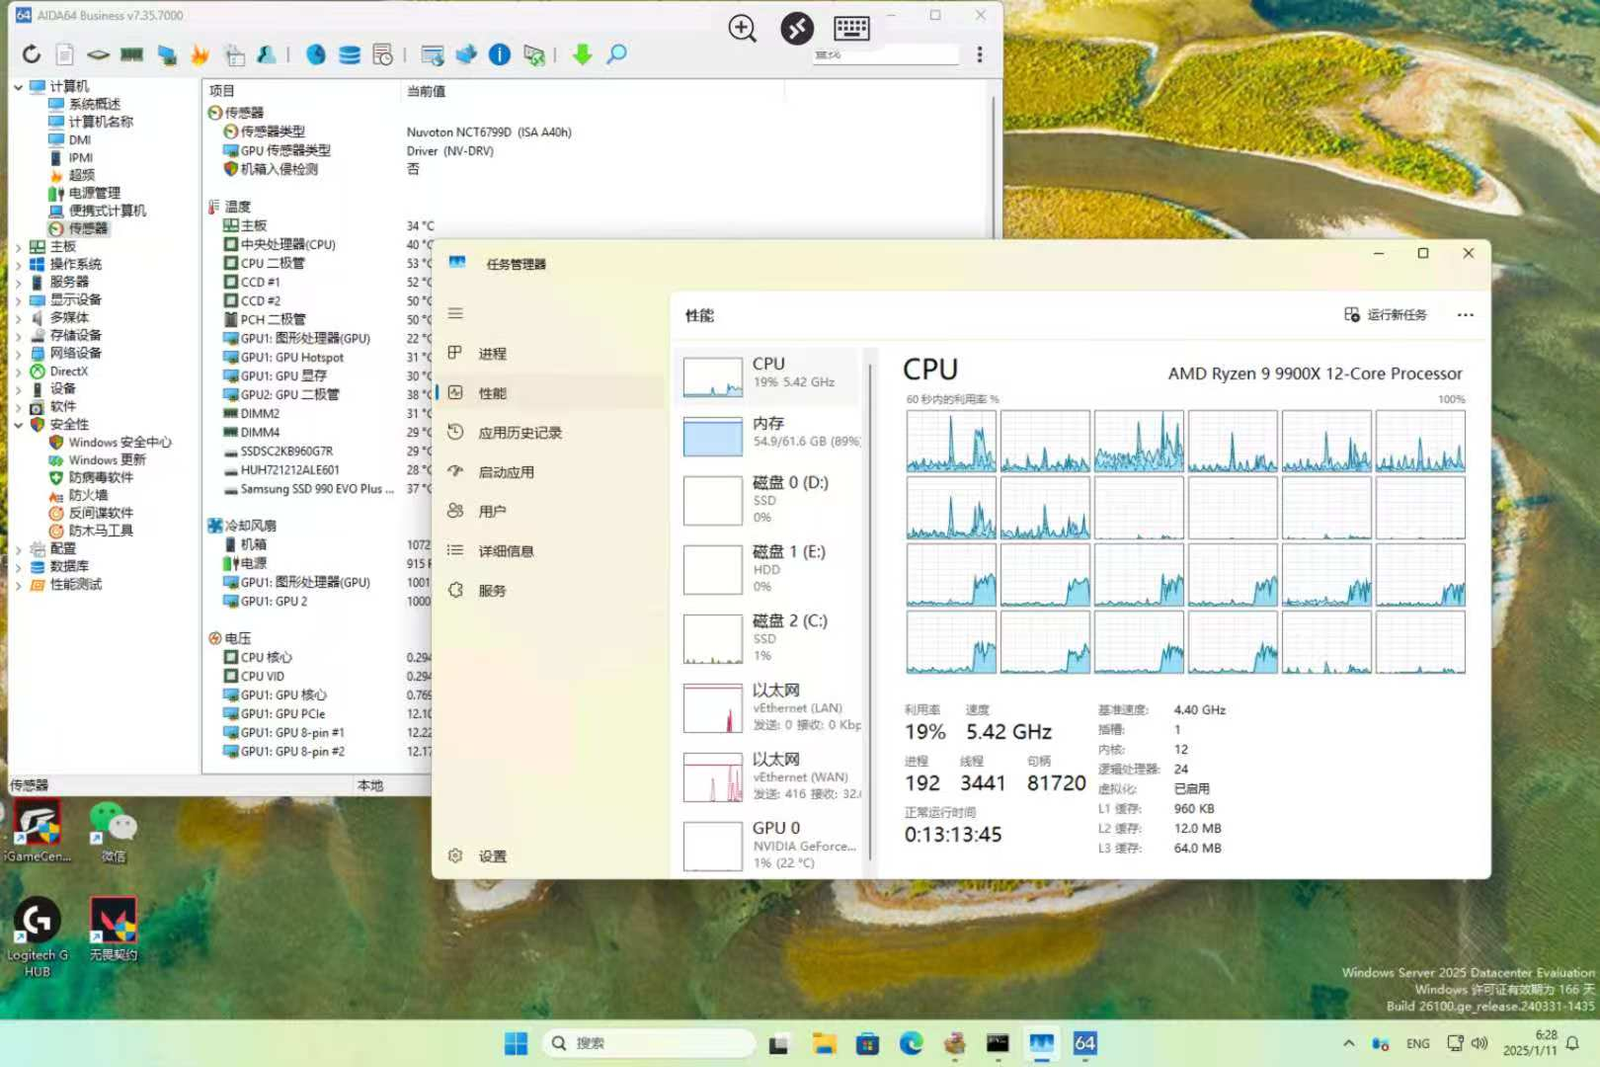Select GPU 0 performance item
This screenshot has width=1600, height=1067.
tap(769, 845)
